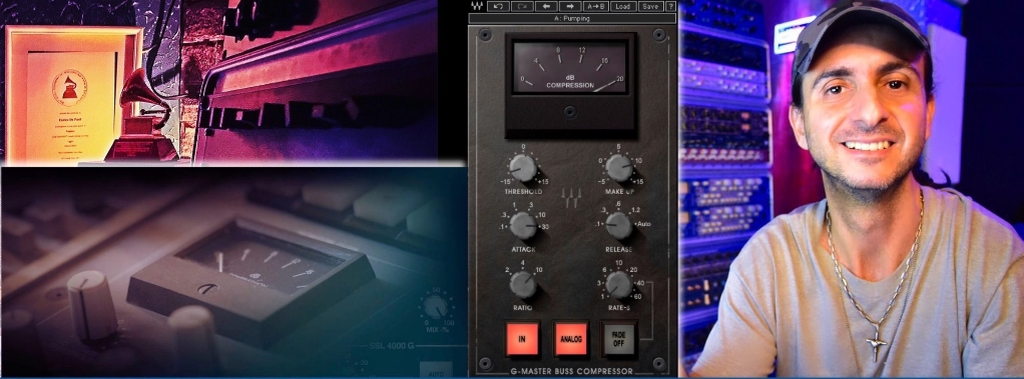Viewport: 1024px width, 379px height.
Task: Click the 'G-MASTER BUSS COMPRESSOR' title text
Action: [572, 371]
